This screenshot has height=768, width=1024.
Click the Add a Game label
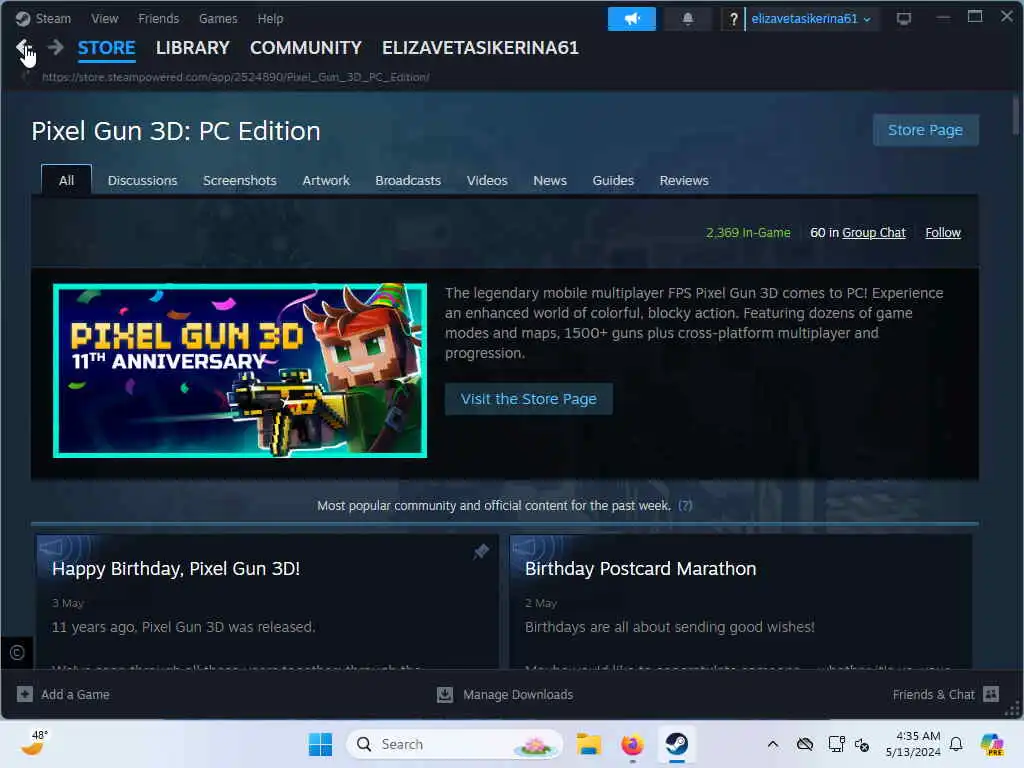(75, 694)
